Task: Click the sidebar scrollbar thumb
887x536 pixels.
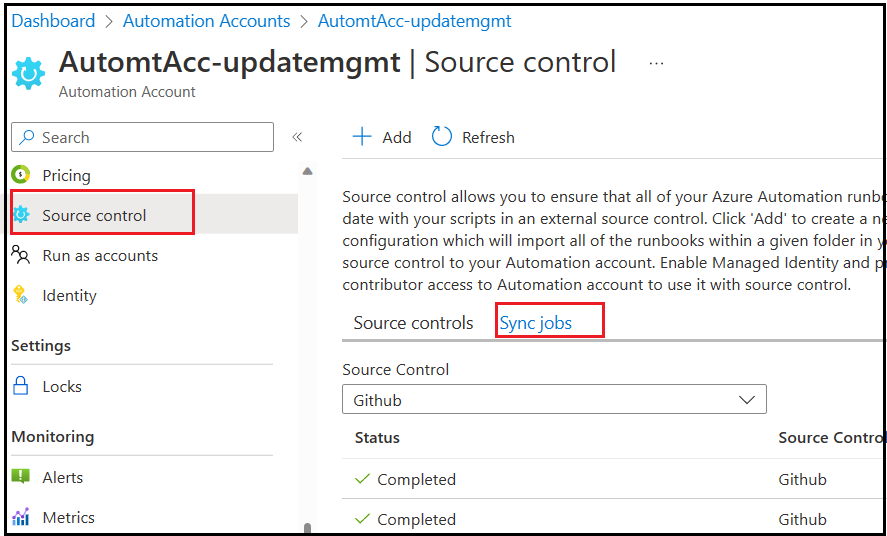Action: tap(307, 528)
